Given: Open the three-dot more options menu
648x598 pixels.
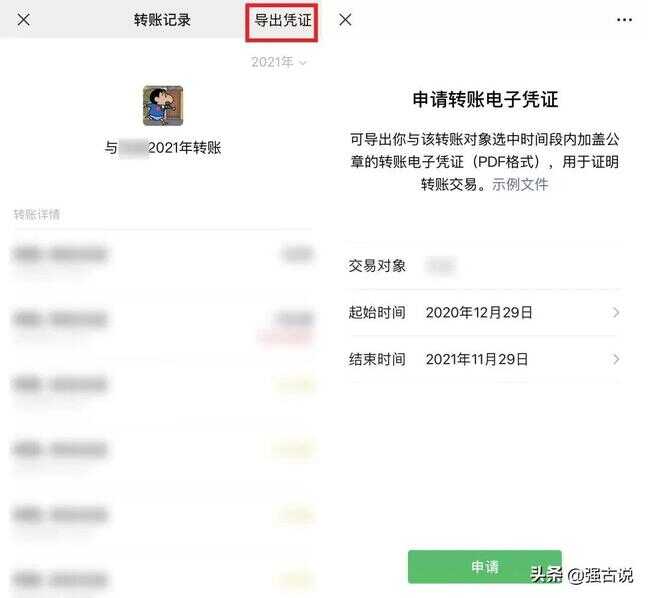Looking at the screenshot, I should click(x=624, y=20).
